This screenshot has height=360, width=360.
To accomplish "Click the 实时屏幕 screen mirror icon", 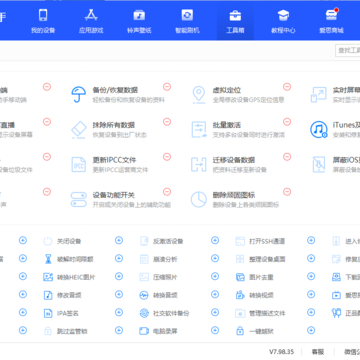I will (x=319, y=95).
